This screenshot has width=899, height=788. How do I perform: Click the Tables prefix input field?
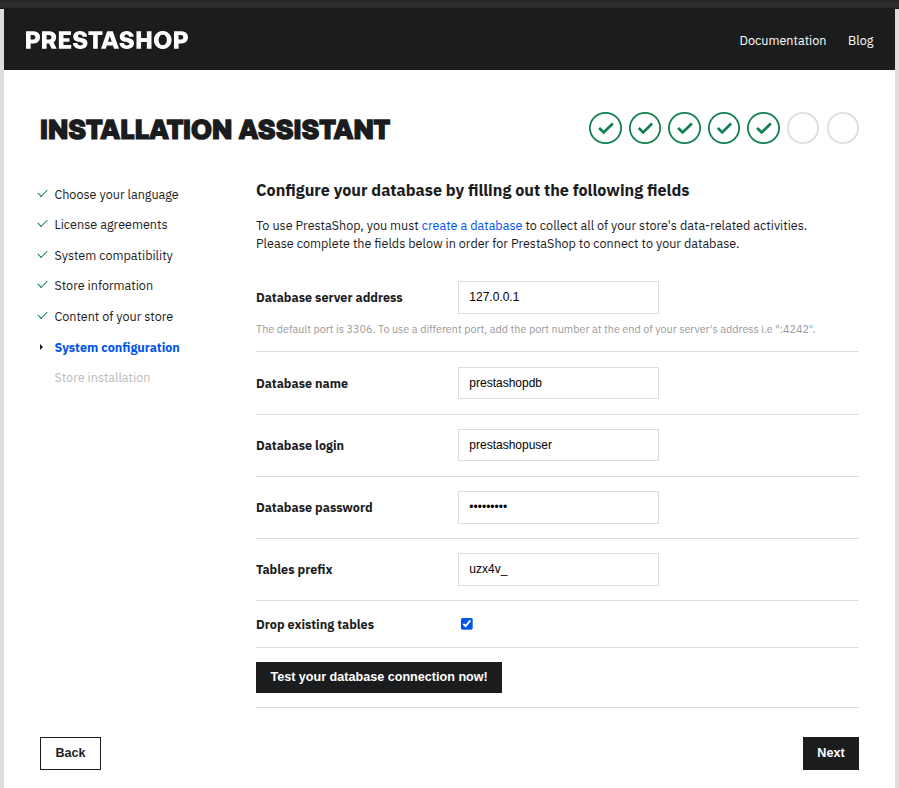pyautogui.click(x=557, y=569)
